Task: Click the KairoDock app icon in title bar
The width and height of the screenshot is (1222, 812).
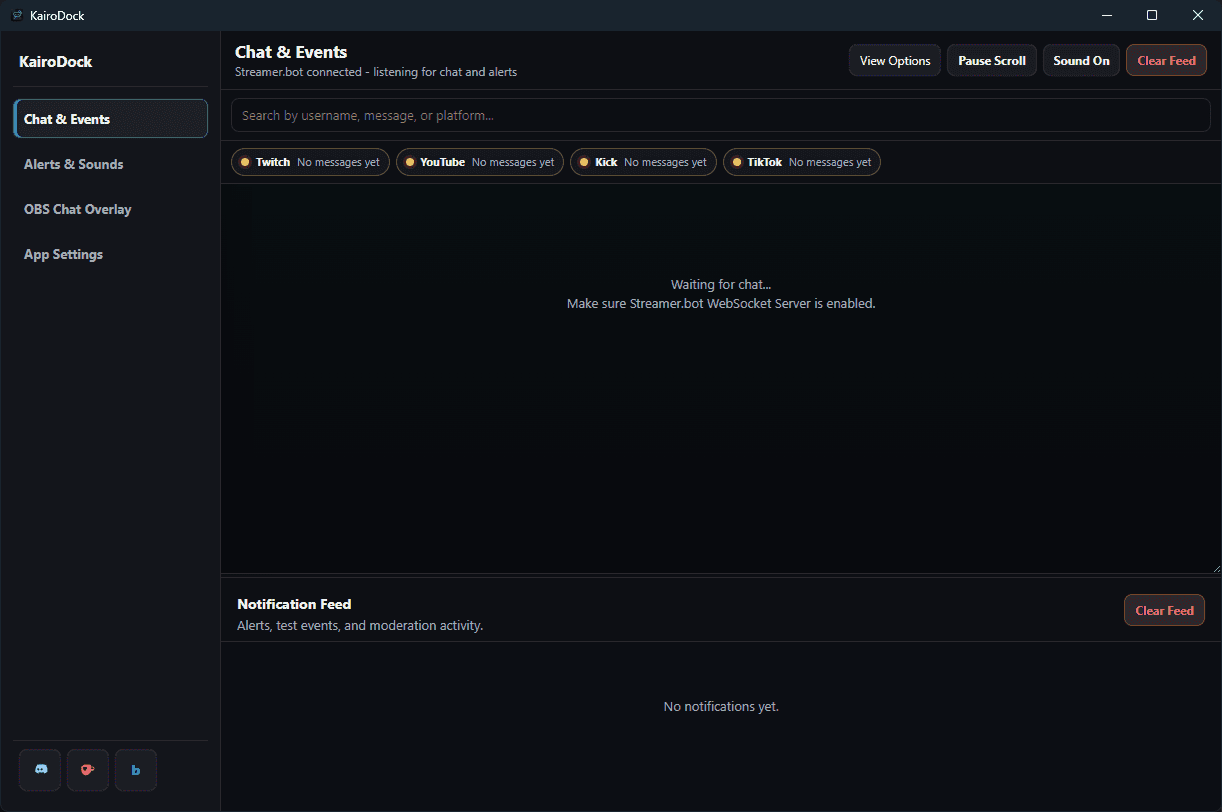Action: [17, 15]
